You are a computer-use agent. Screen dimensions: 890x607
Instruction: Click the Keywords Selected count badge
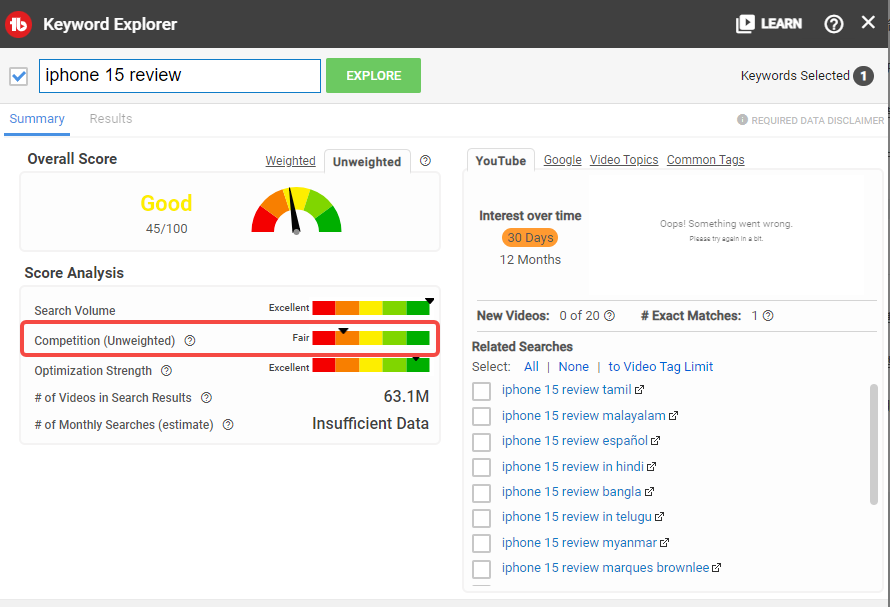click(863, 76)
